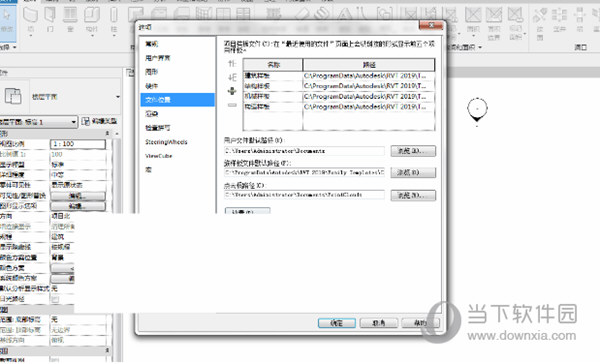
Task: Open the Macros (宏) options page
Action: [x=148, y=170]
